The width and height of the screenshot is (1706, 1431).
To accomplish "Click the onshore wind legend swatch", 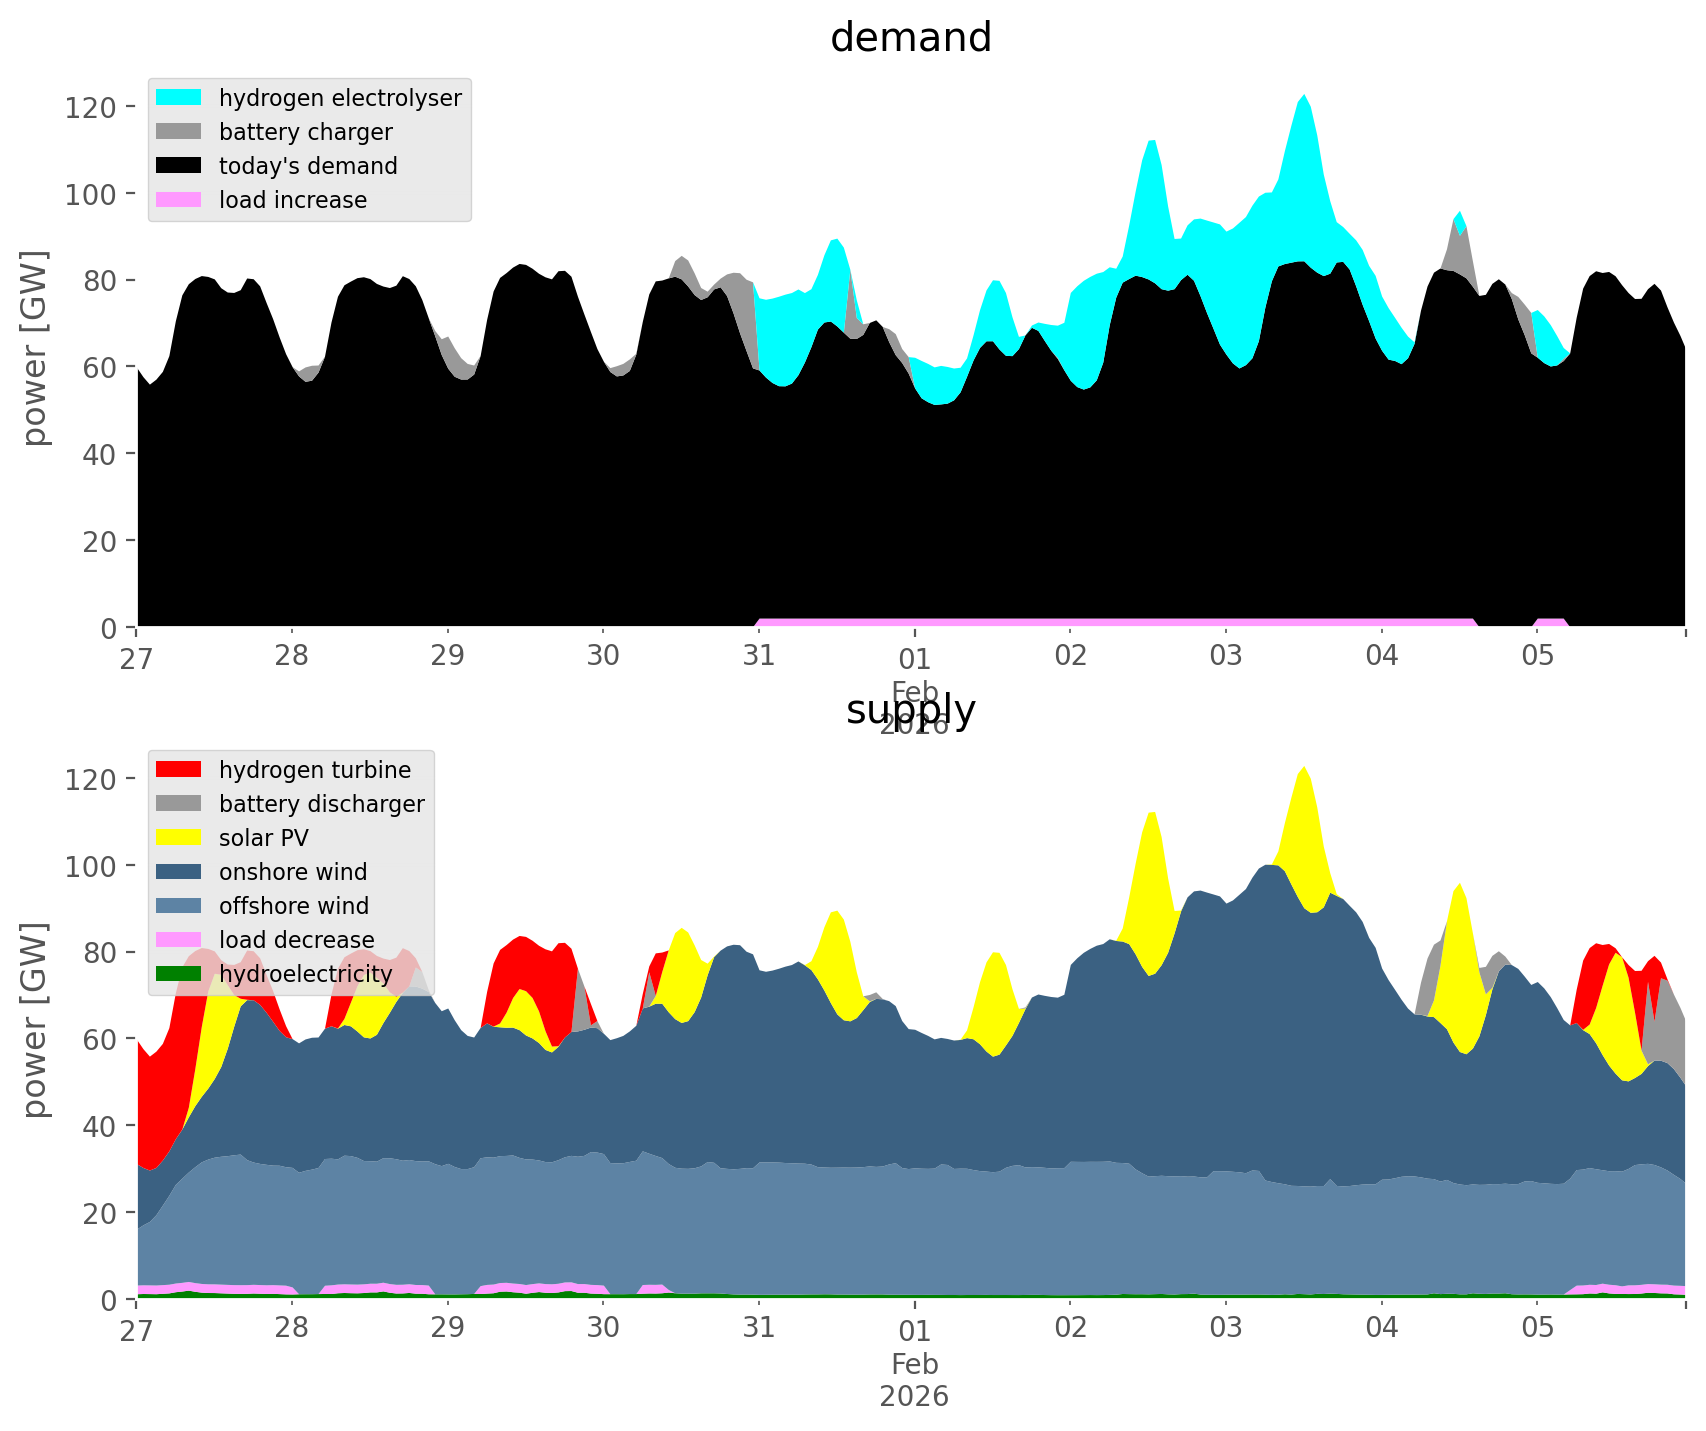I will (179, 872).
